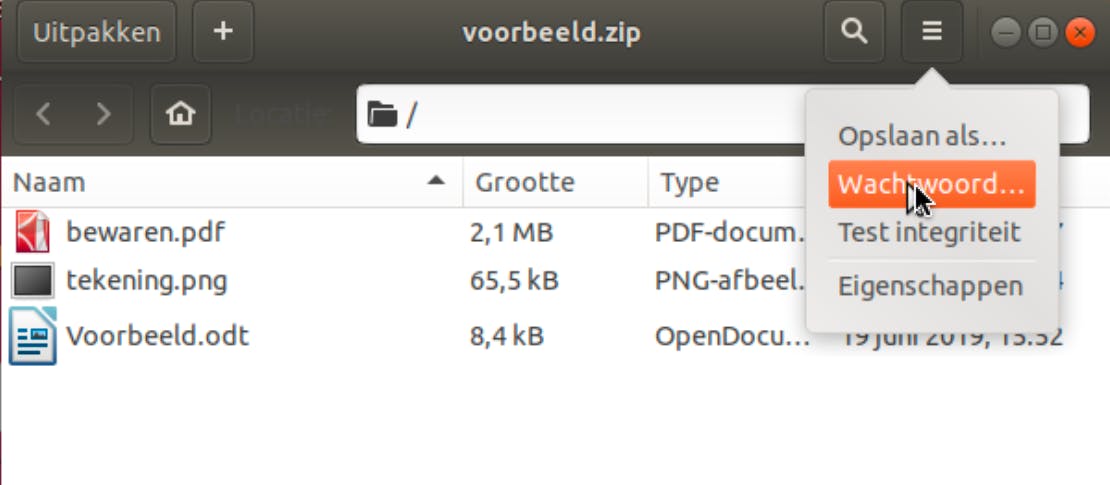This screenshot has height=485, width=1110.
Task: Select the Voorbeeld.odt file name
Action: pos(157,335)
